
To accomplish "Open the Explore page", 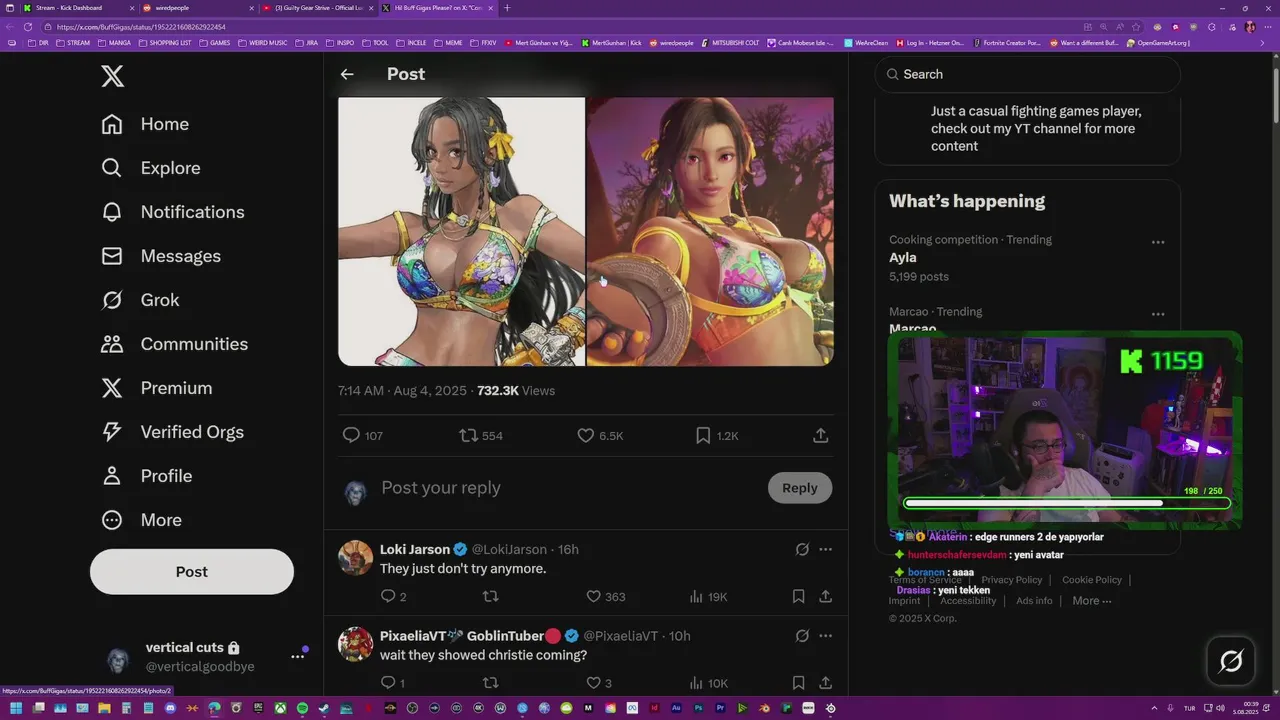I will 151,168.
